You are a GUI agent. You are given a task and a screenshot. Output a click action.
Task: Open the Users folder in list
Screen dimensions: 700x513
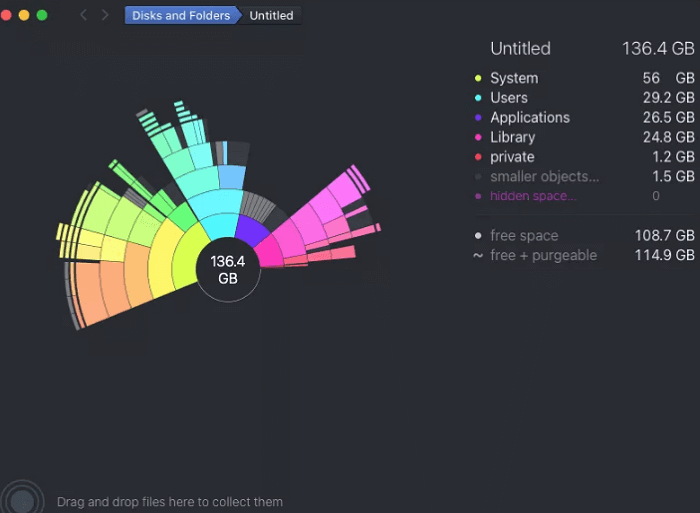coord(509,98)
